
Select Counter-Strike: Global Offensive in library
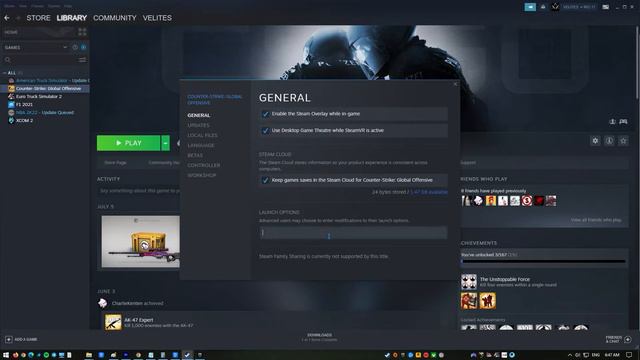(45, 89)
